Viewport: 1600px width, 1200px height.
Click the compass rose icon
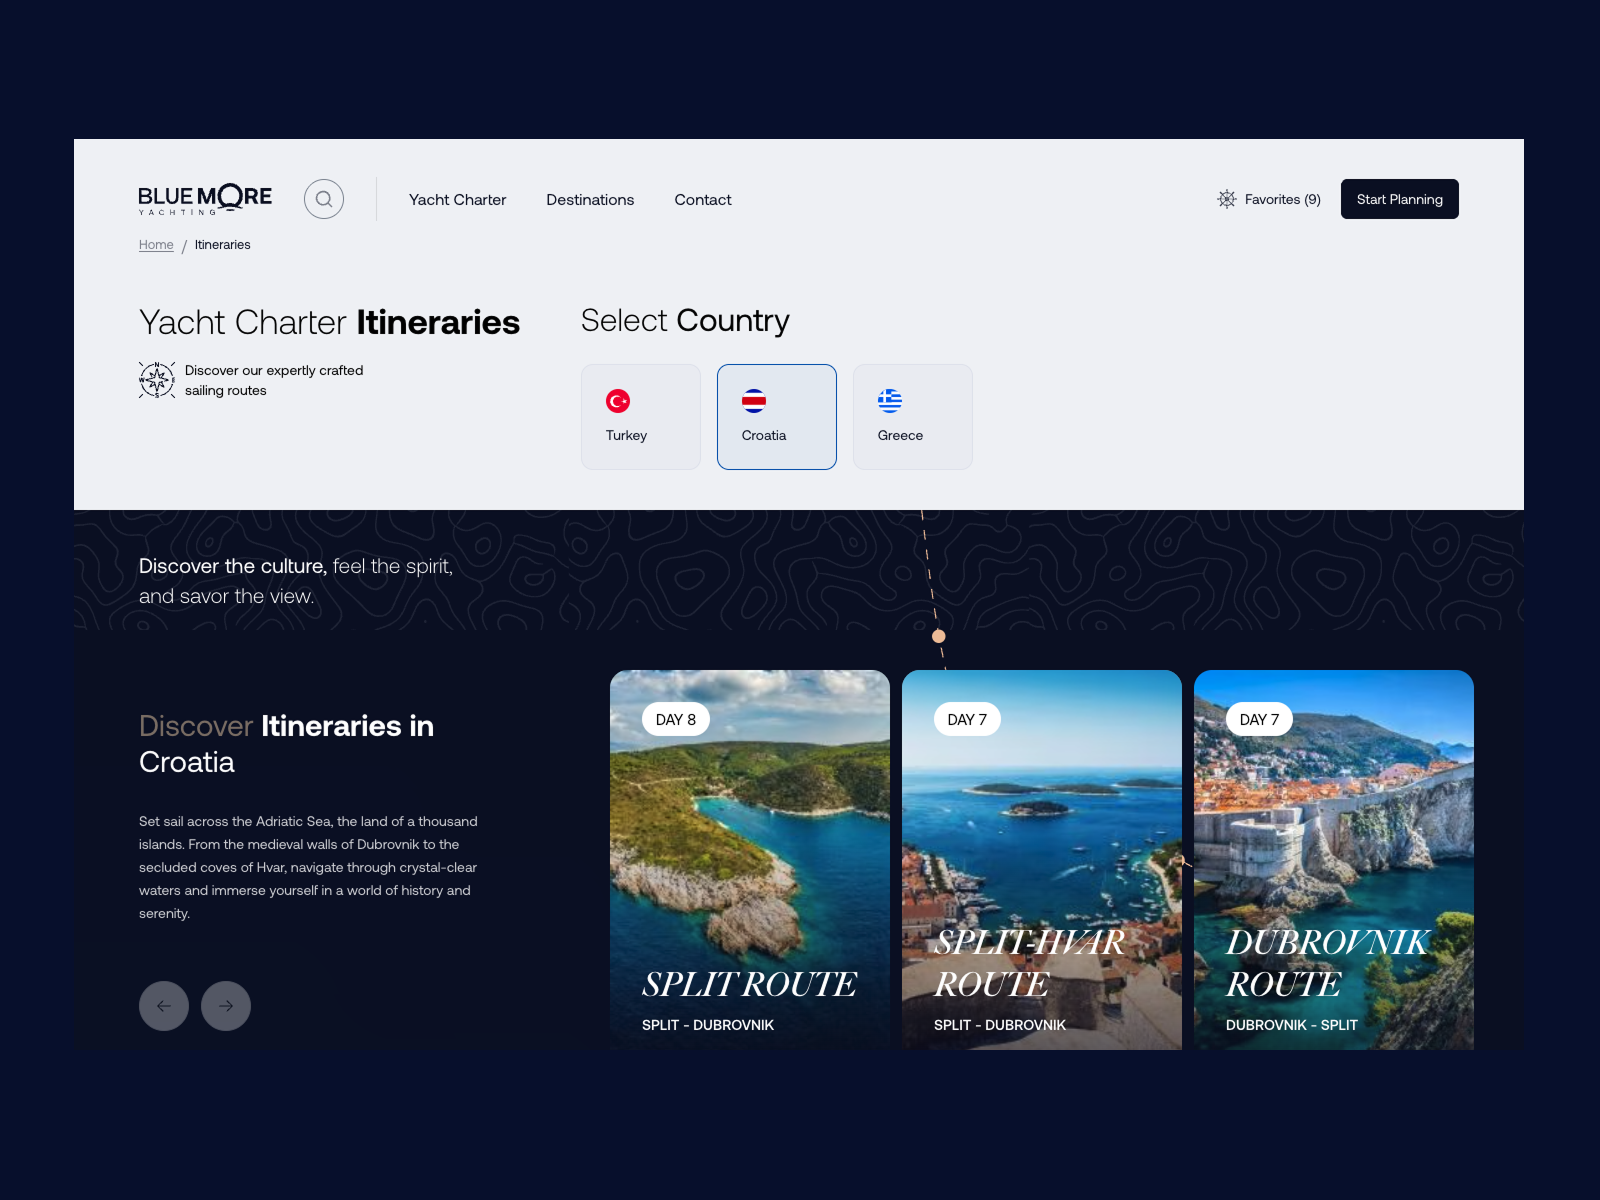coord(157,380)
